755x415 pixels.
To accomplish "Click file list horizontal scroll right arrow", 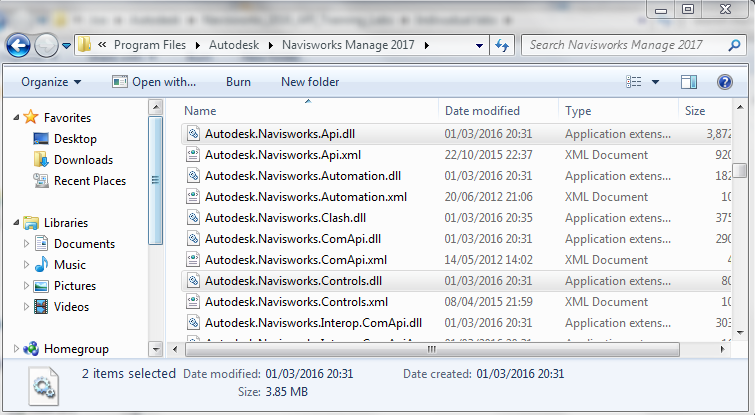I will click(723, 350).
